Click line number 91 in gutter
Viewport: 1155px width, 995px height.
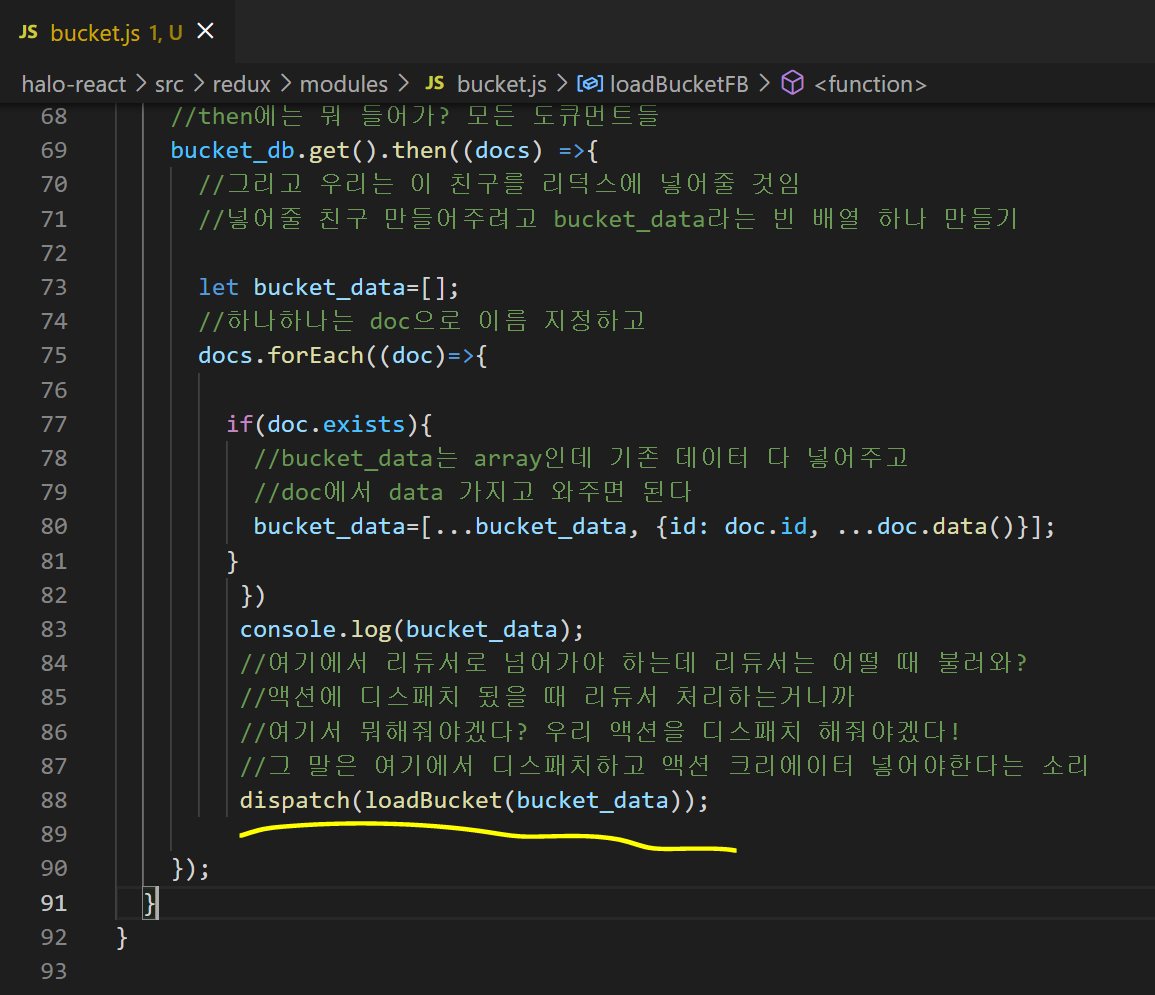54,903
